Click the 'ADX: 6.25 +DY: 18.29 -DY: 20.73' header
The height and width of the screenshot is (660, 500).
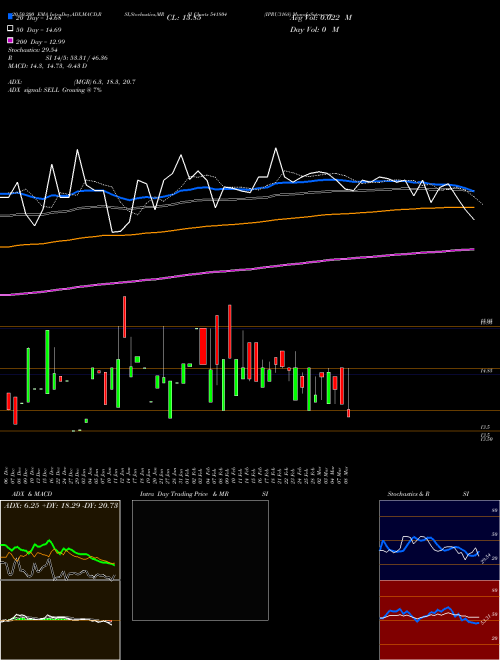pyautogui.click(x=61, y=506)
